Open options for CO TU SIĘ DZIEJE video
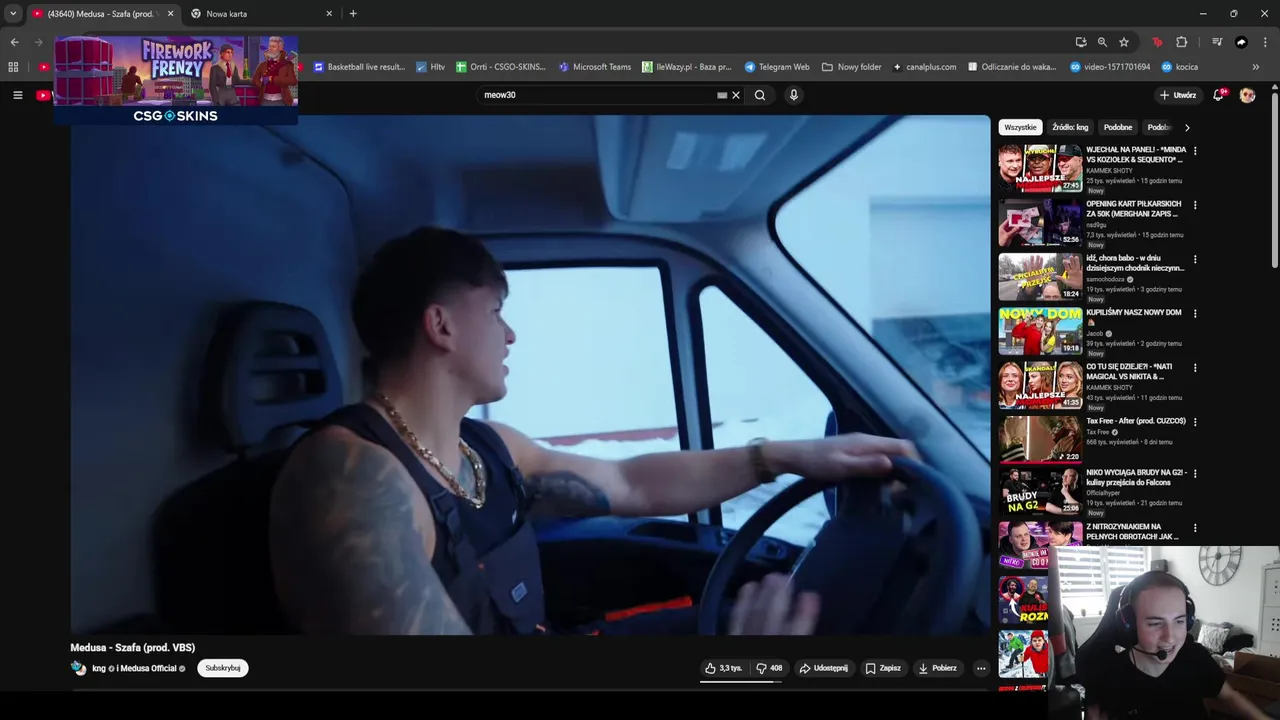 [x=1195, y=367]
